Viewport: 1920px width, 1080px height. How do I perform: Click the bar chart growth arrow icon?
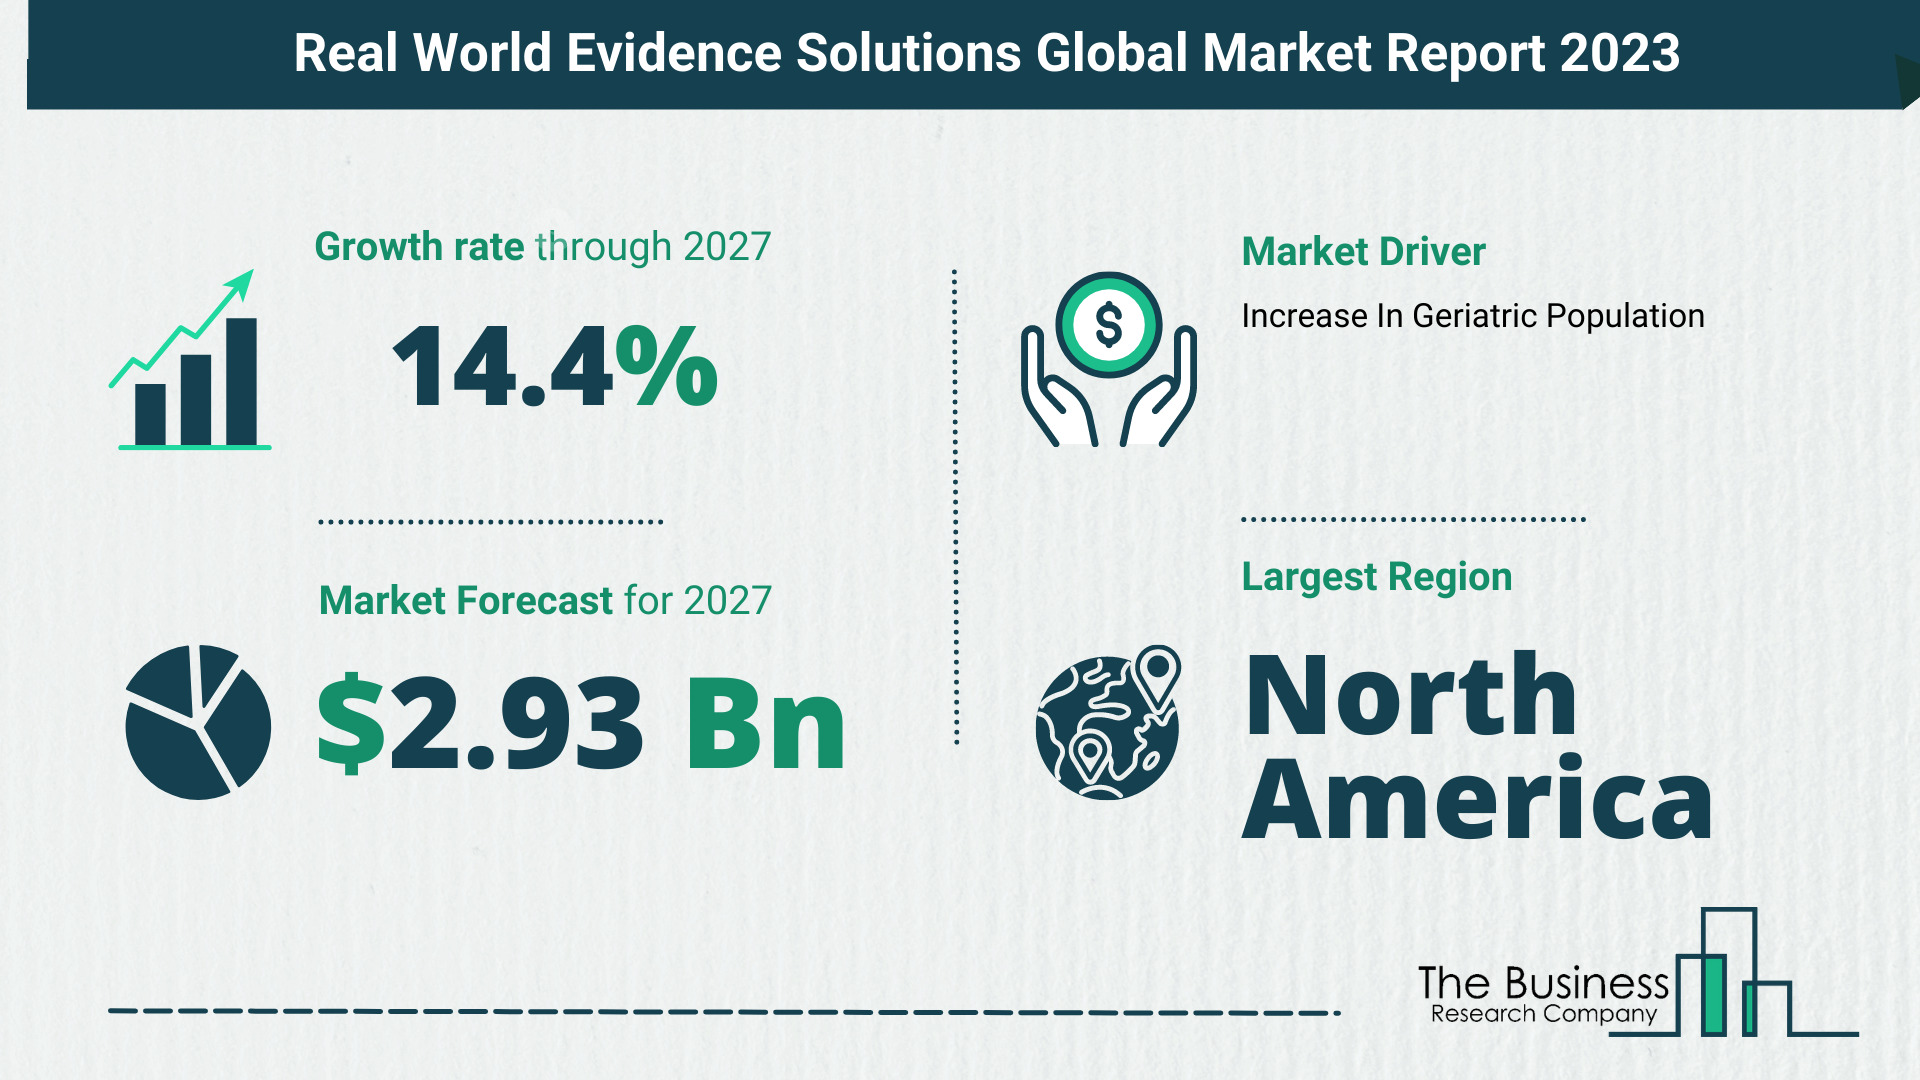click(x=190, y=359)
